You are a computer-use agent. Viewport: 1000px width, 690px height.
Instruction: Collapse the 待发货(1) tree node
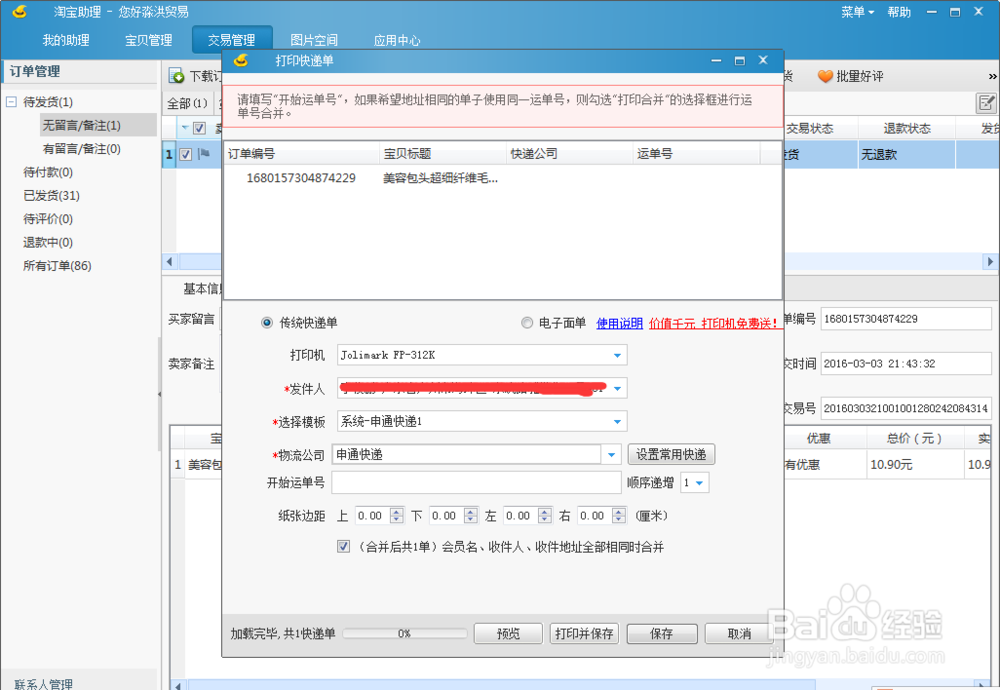[11, 101]
